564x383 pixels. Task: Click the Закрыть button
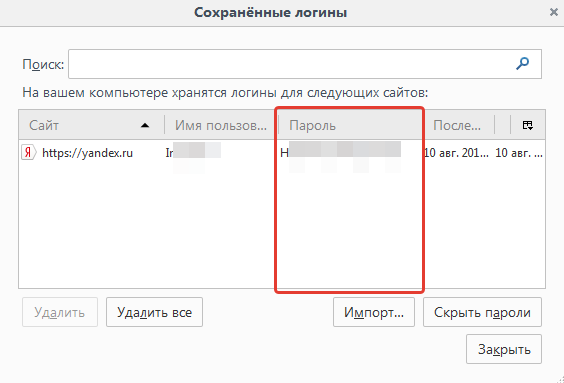tap(504, 349)
